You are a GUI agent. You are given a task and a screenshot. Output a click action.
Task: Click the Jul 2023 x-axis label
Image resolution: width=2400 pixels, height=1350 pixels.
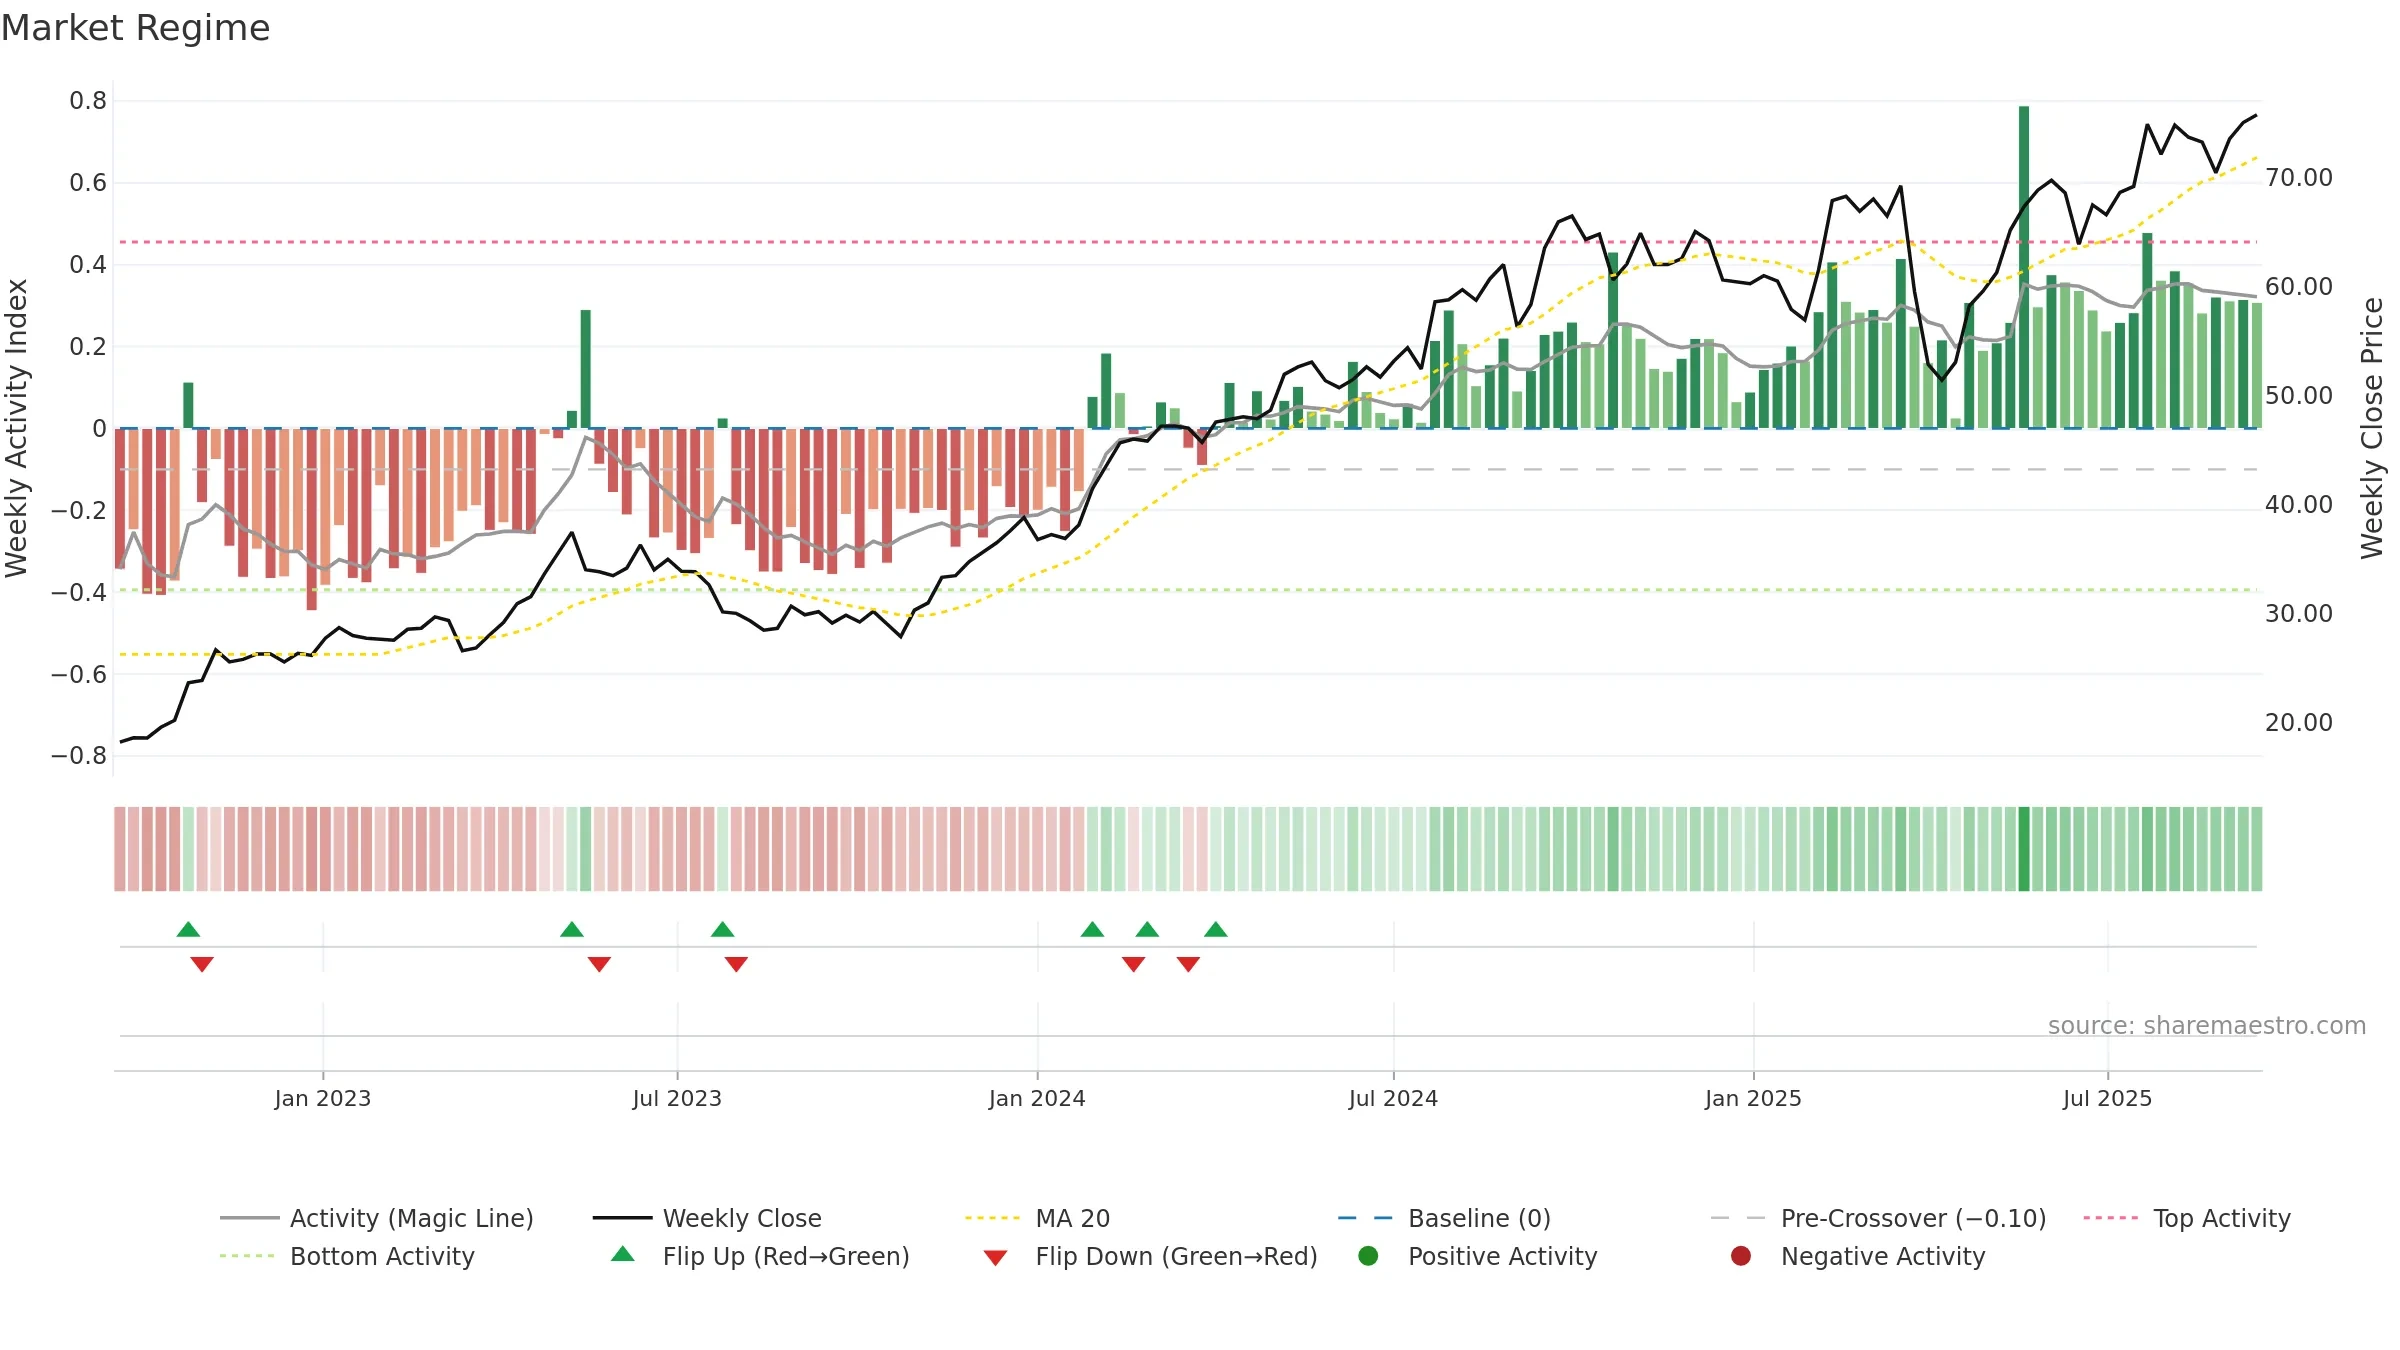click(x=677, y=1098)
